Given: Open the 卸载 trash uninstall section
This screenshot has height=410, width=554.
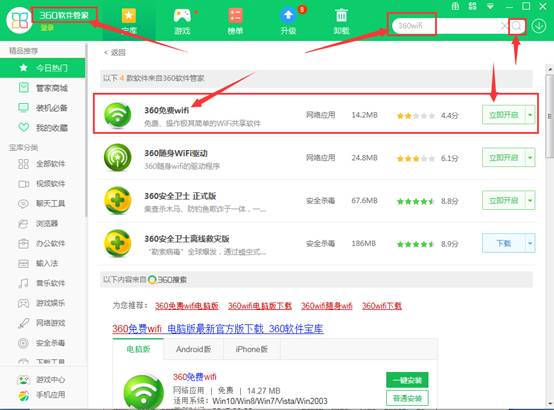Looking at the screenshot, I should tap(341, 21).
